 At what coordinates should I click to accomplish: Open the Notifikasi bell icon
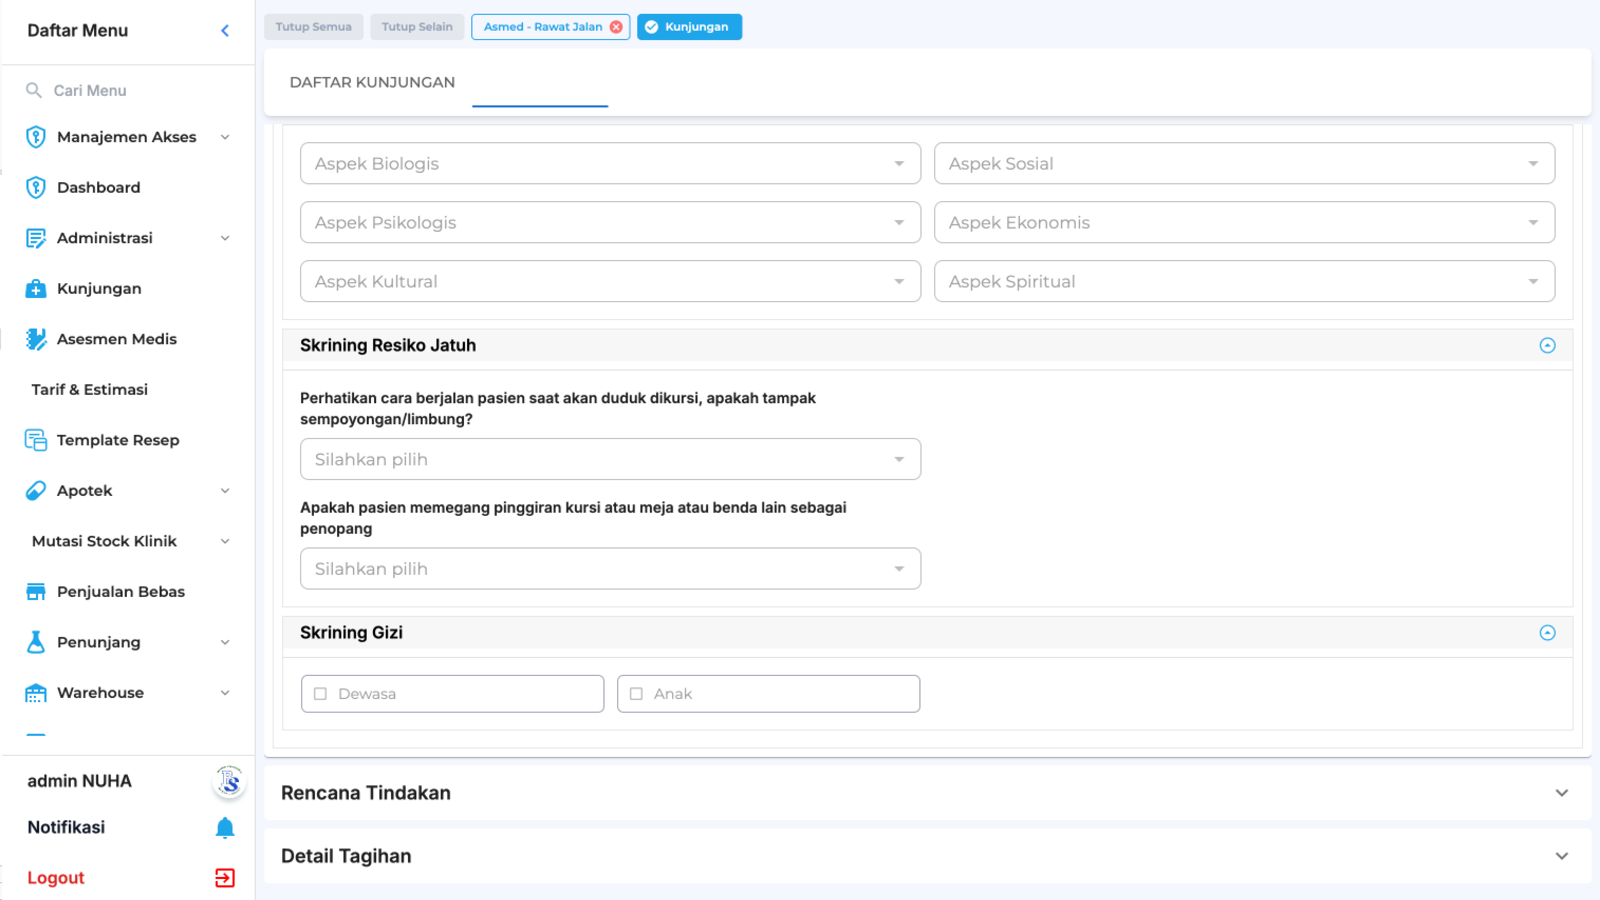pyautogui.click(x=225, y=828)
